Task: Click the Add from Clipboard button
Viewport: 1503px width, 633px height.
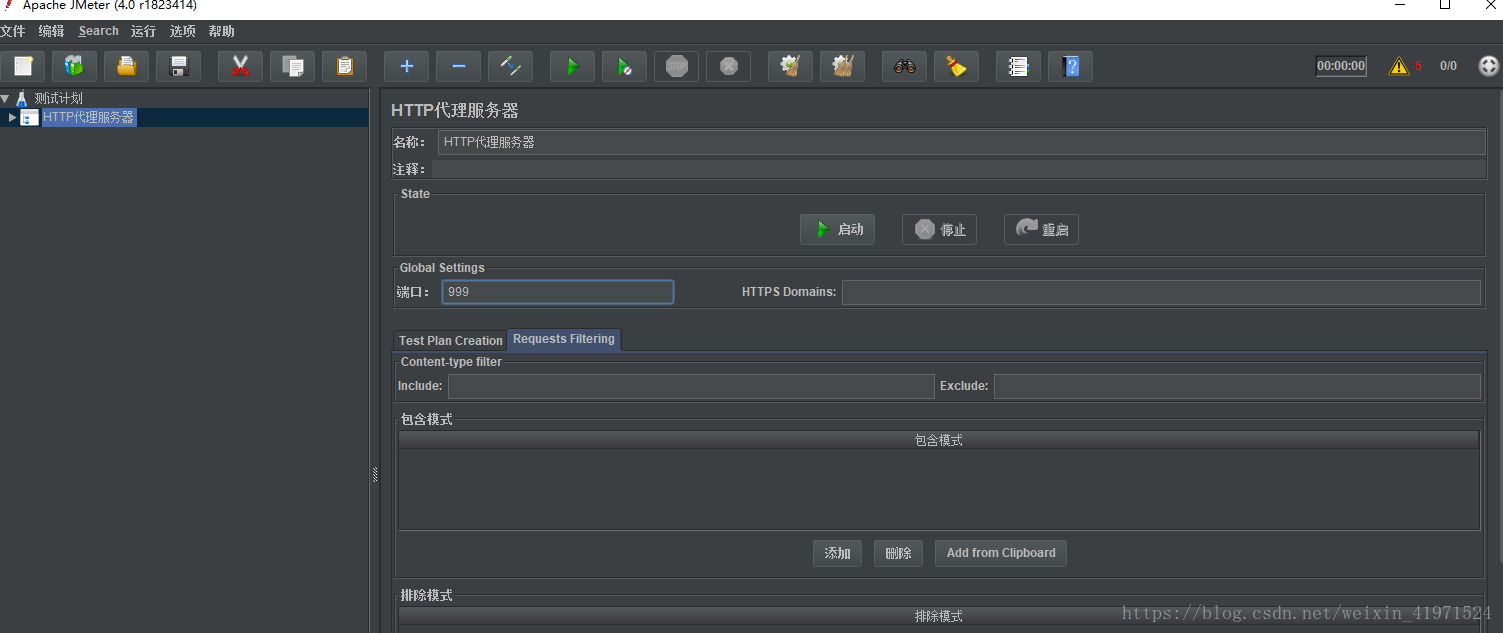Action: point(1001,553)
